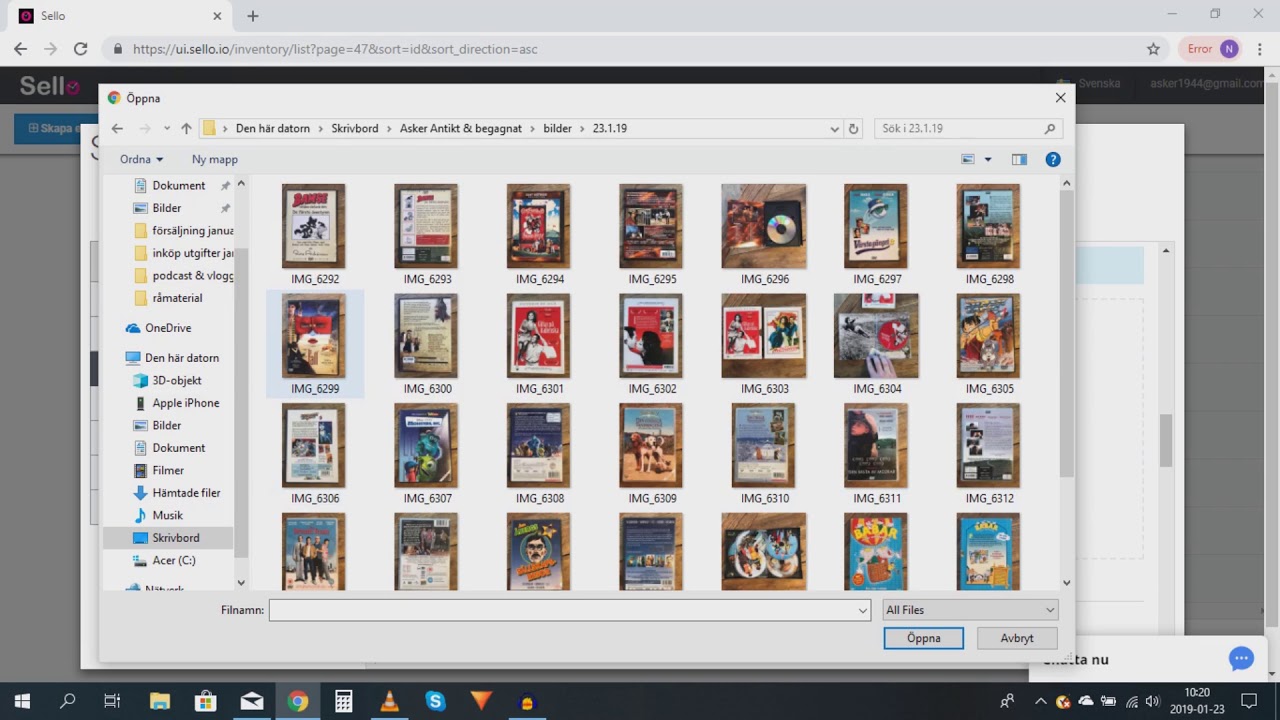Expand the Filnamn combo box dropdown

coord(862,610)
